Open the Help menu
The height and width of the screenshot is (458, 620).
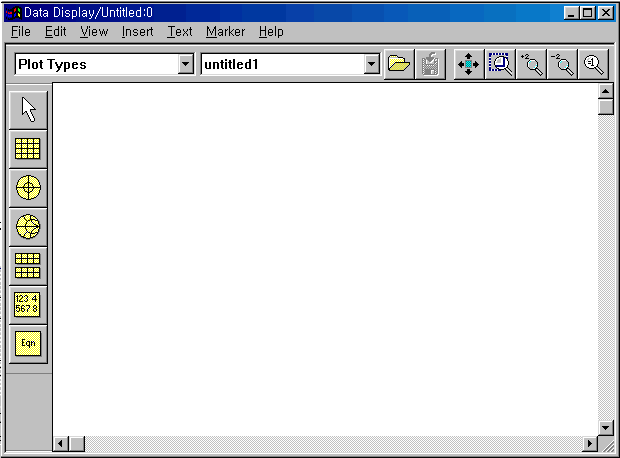271,32
